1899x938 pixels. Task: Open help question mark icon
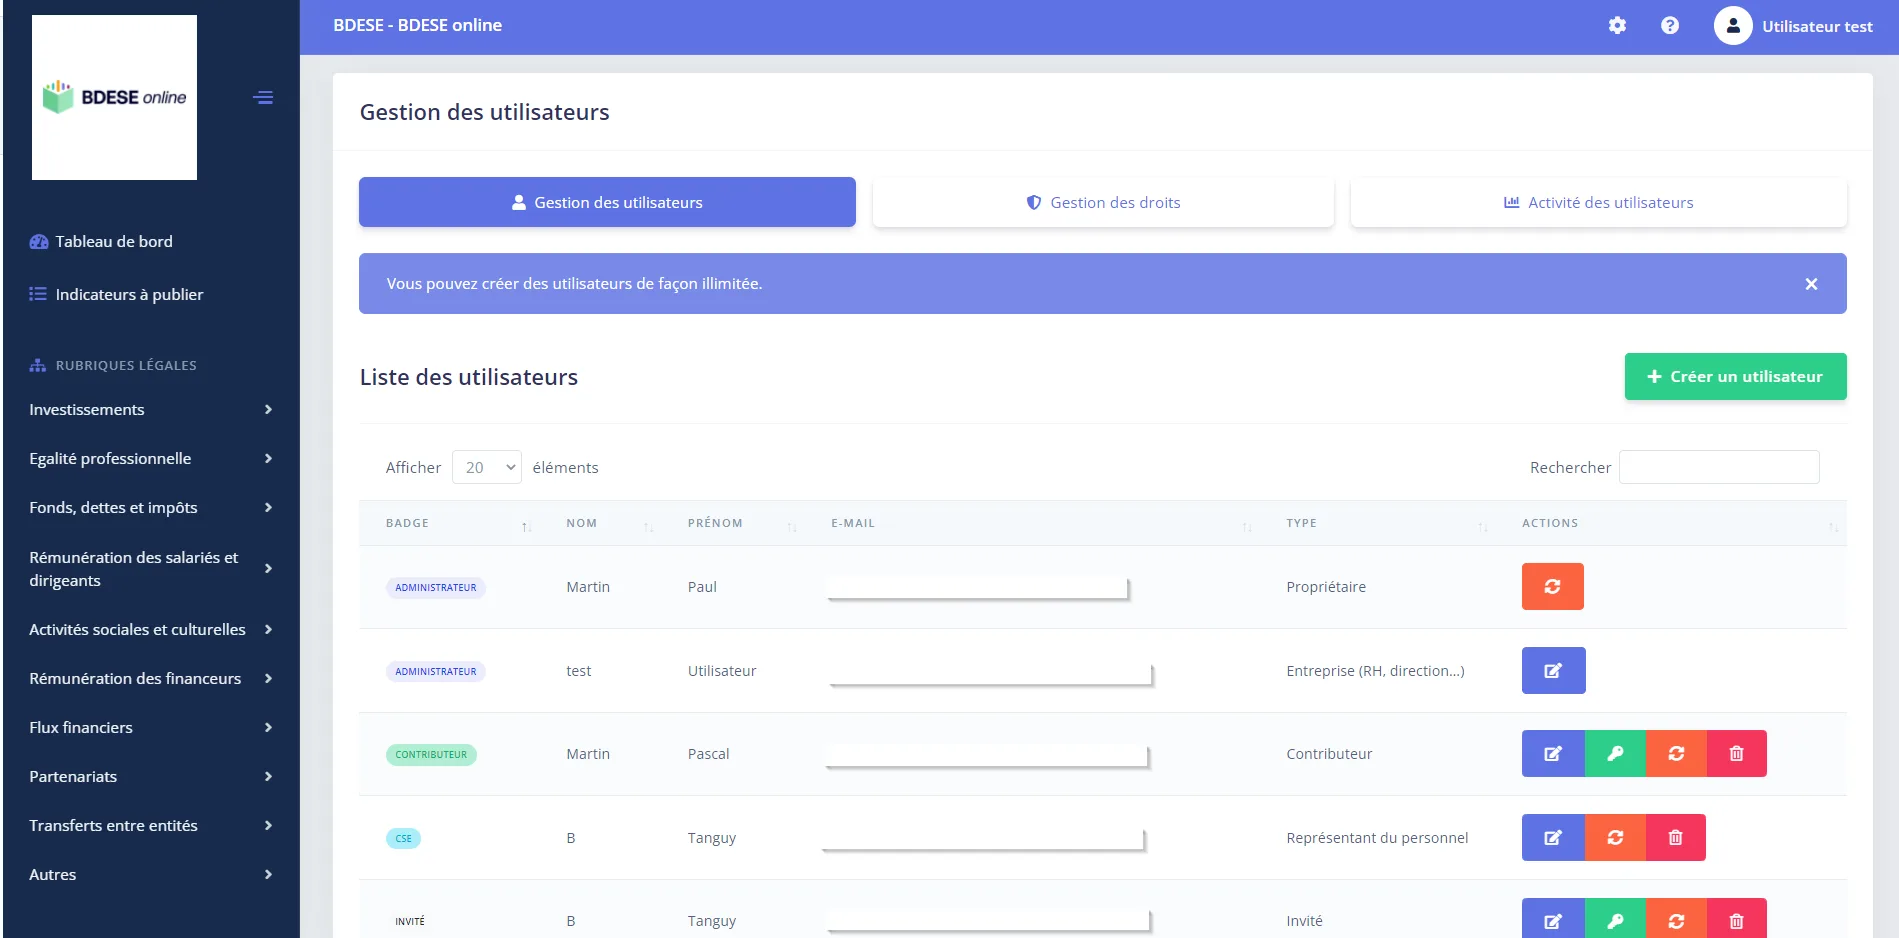click(1670, 26)
